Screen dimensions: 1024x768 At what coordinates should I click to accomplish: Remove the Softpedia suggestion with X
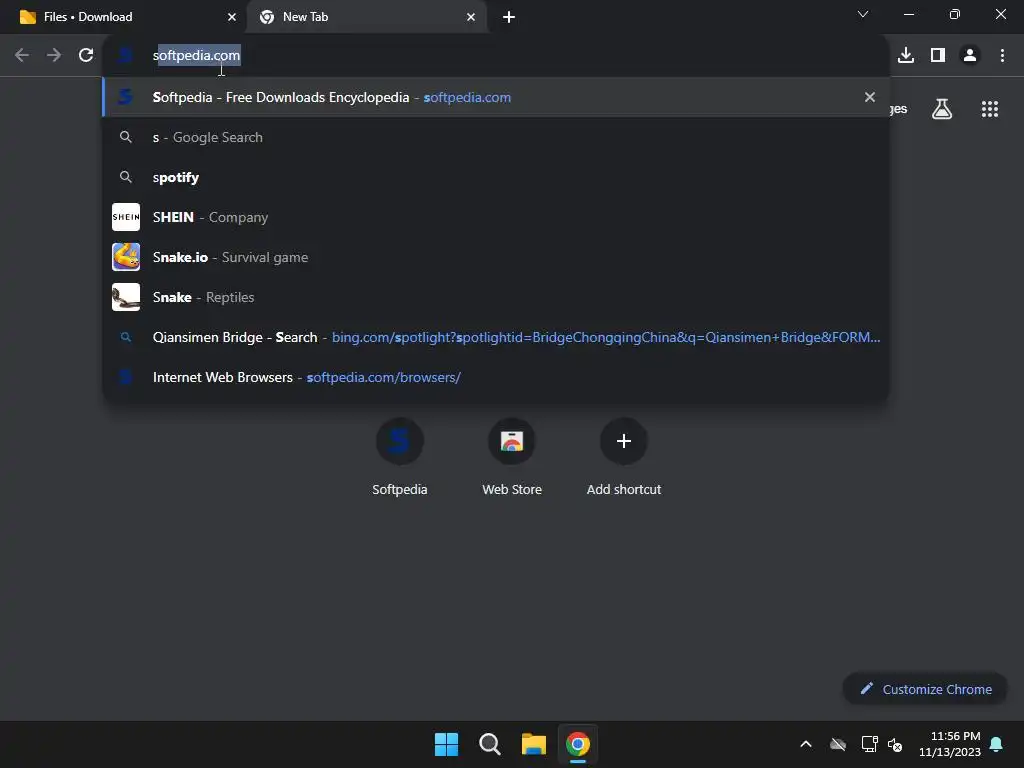tap(869, 97)
